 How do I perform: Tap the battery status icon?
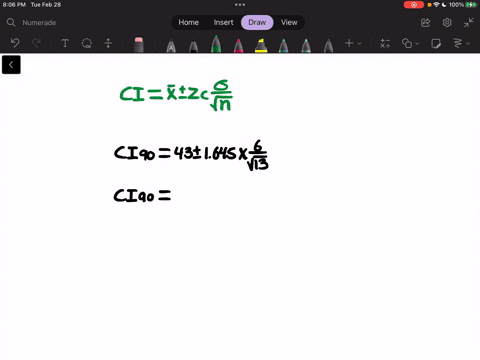471,5
